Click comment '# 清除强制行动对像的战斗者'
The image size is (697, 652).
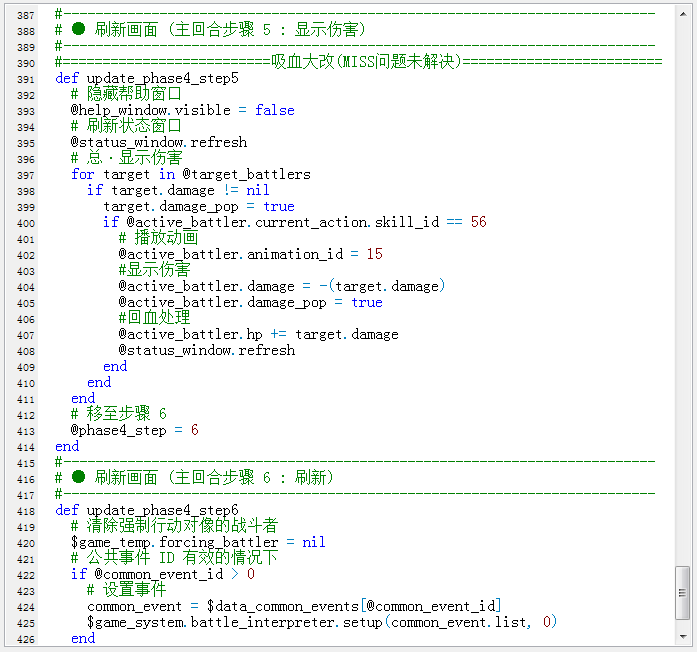coord(174,526)
